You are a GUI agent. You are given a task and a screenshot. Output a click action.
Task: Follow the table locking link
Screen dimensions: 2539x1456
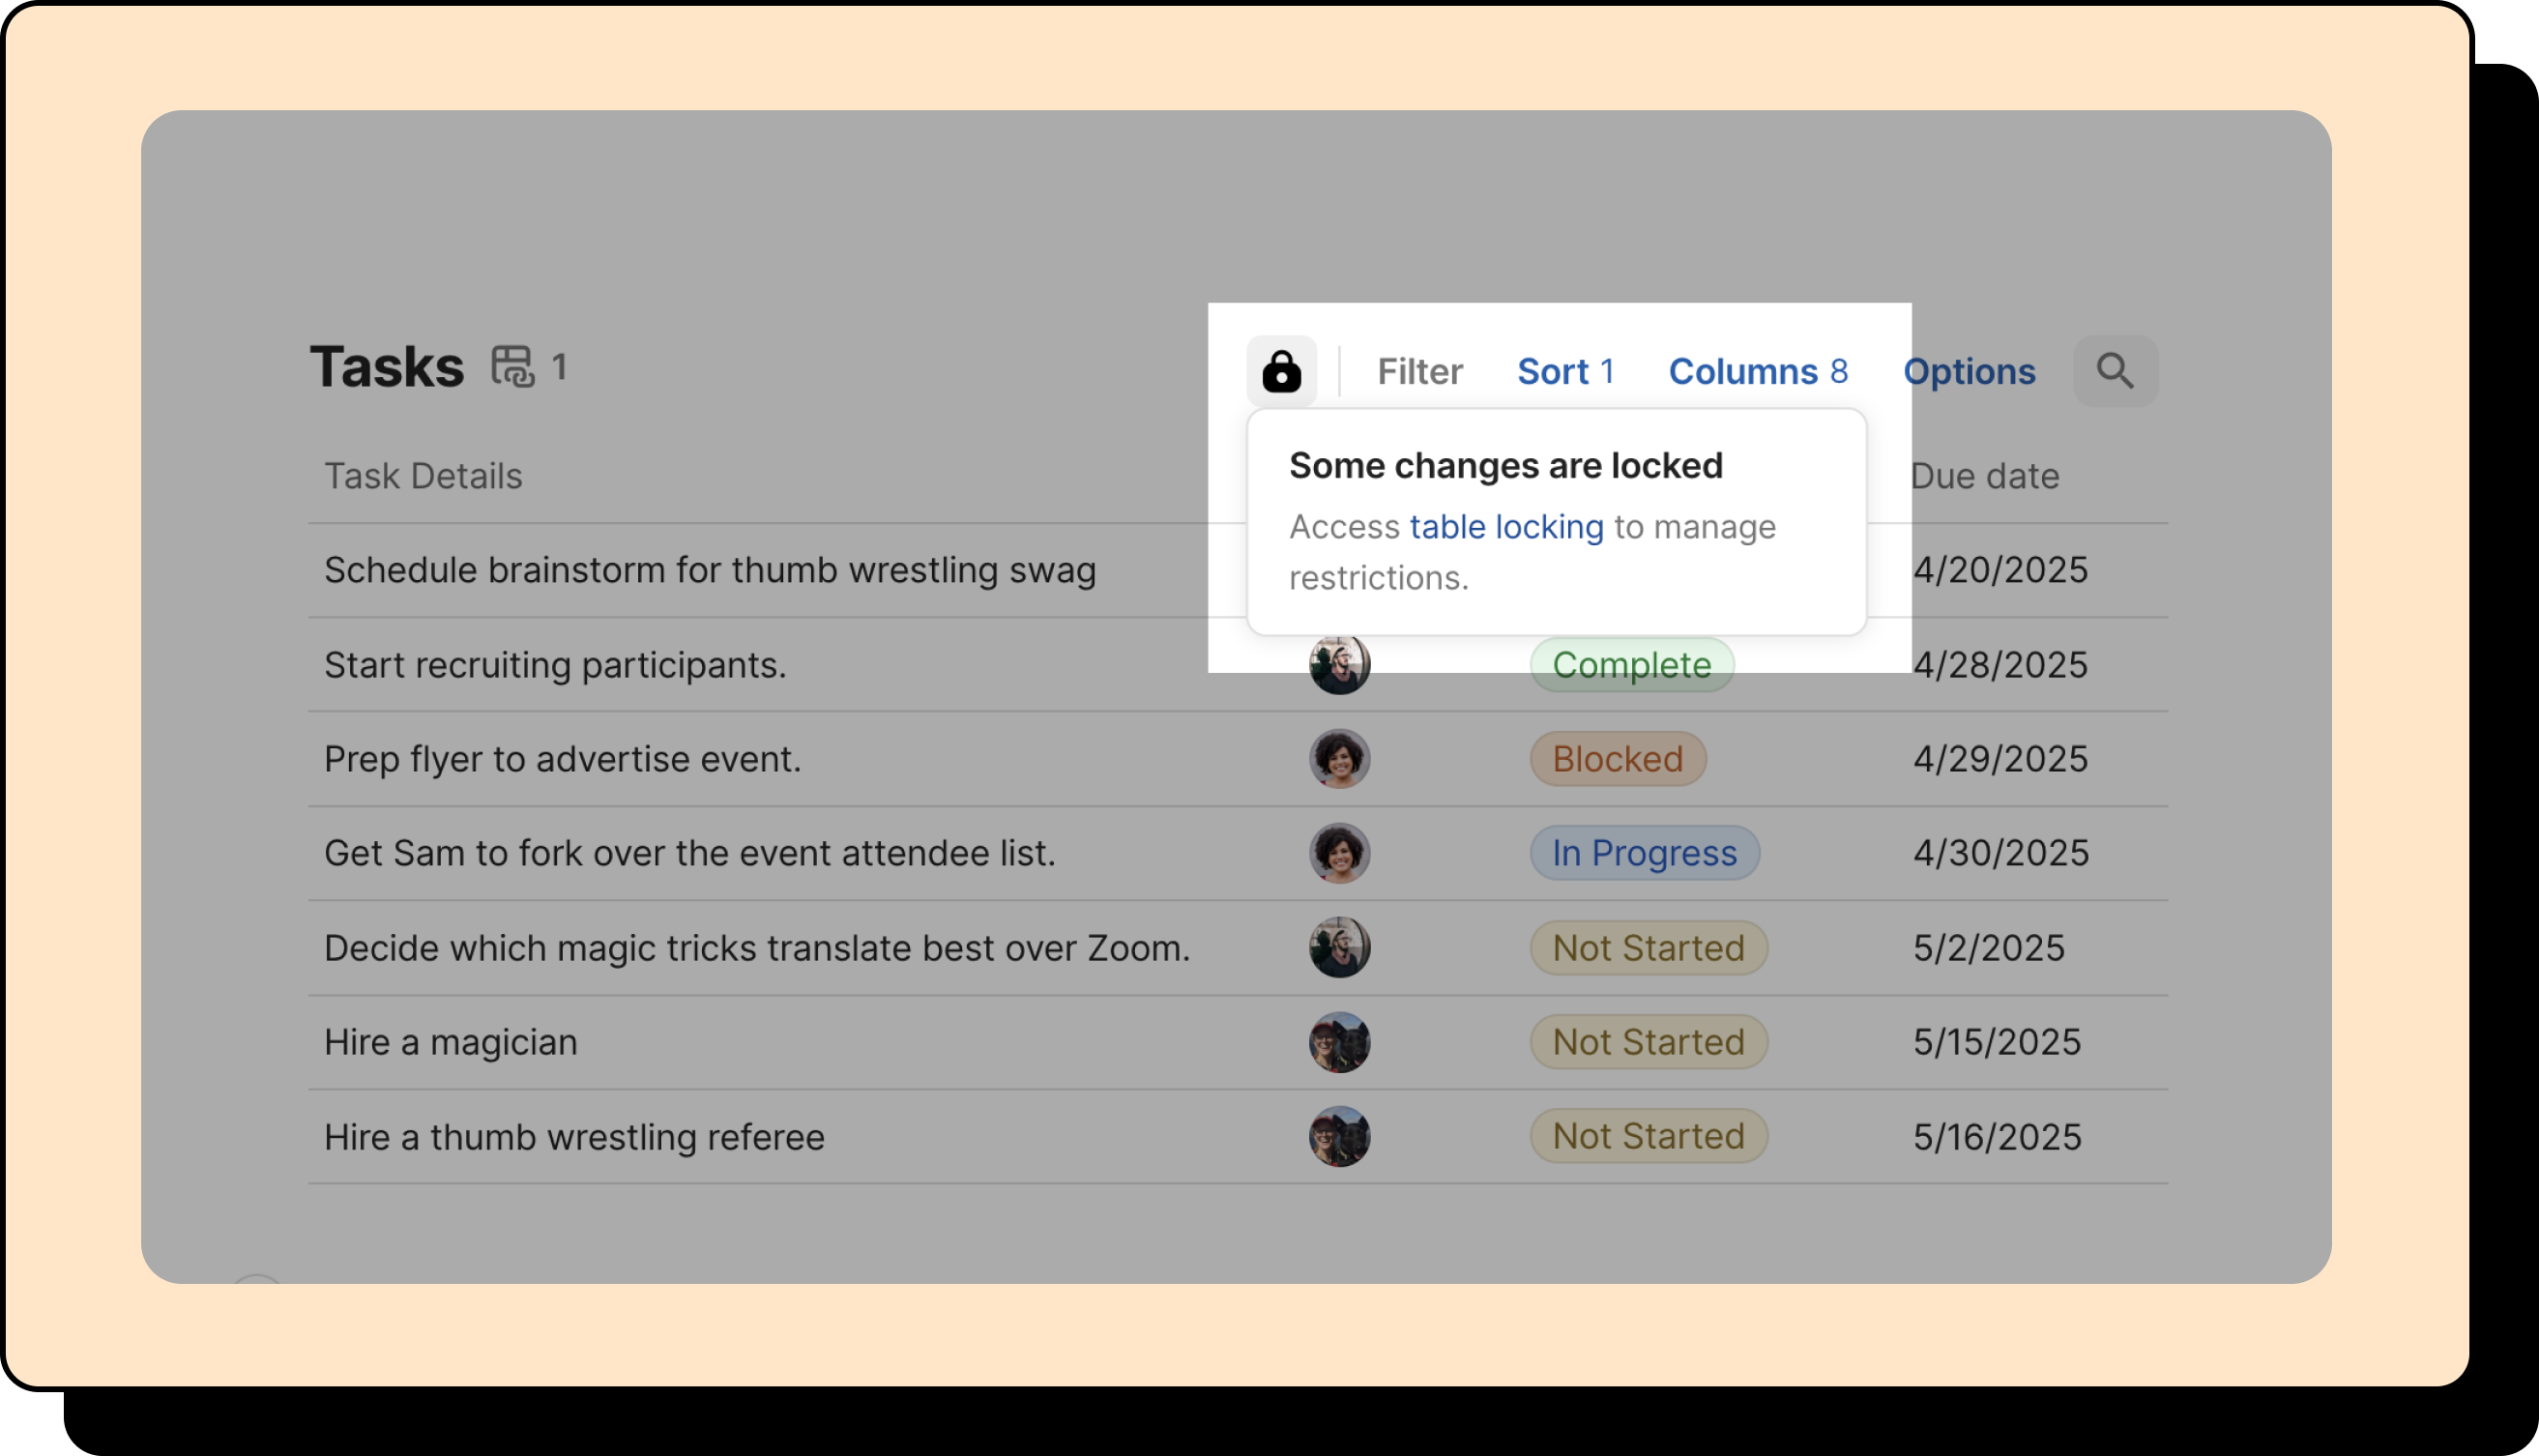point(1506,527)
